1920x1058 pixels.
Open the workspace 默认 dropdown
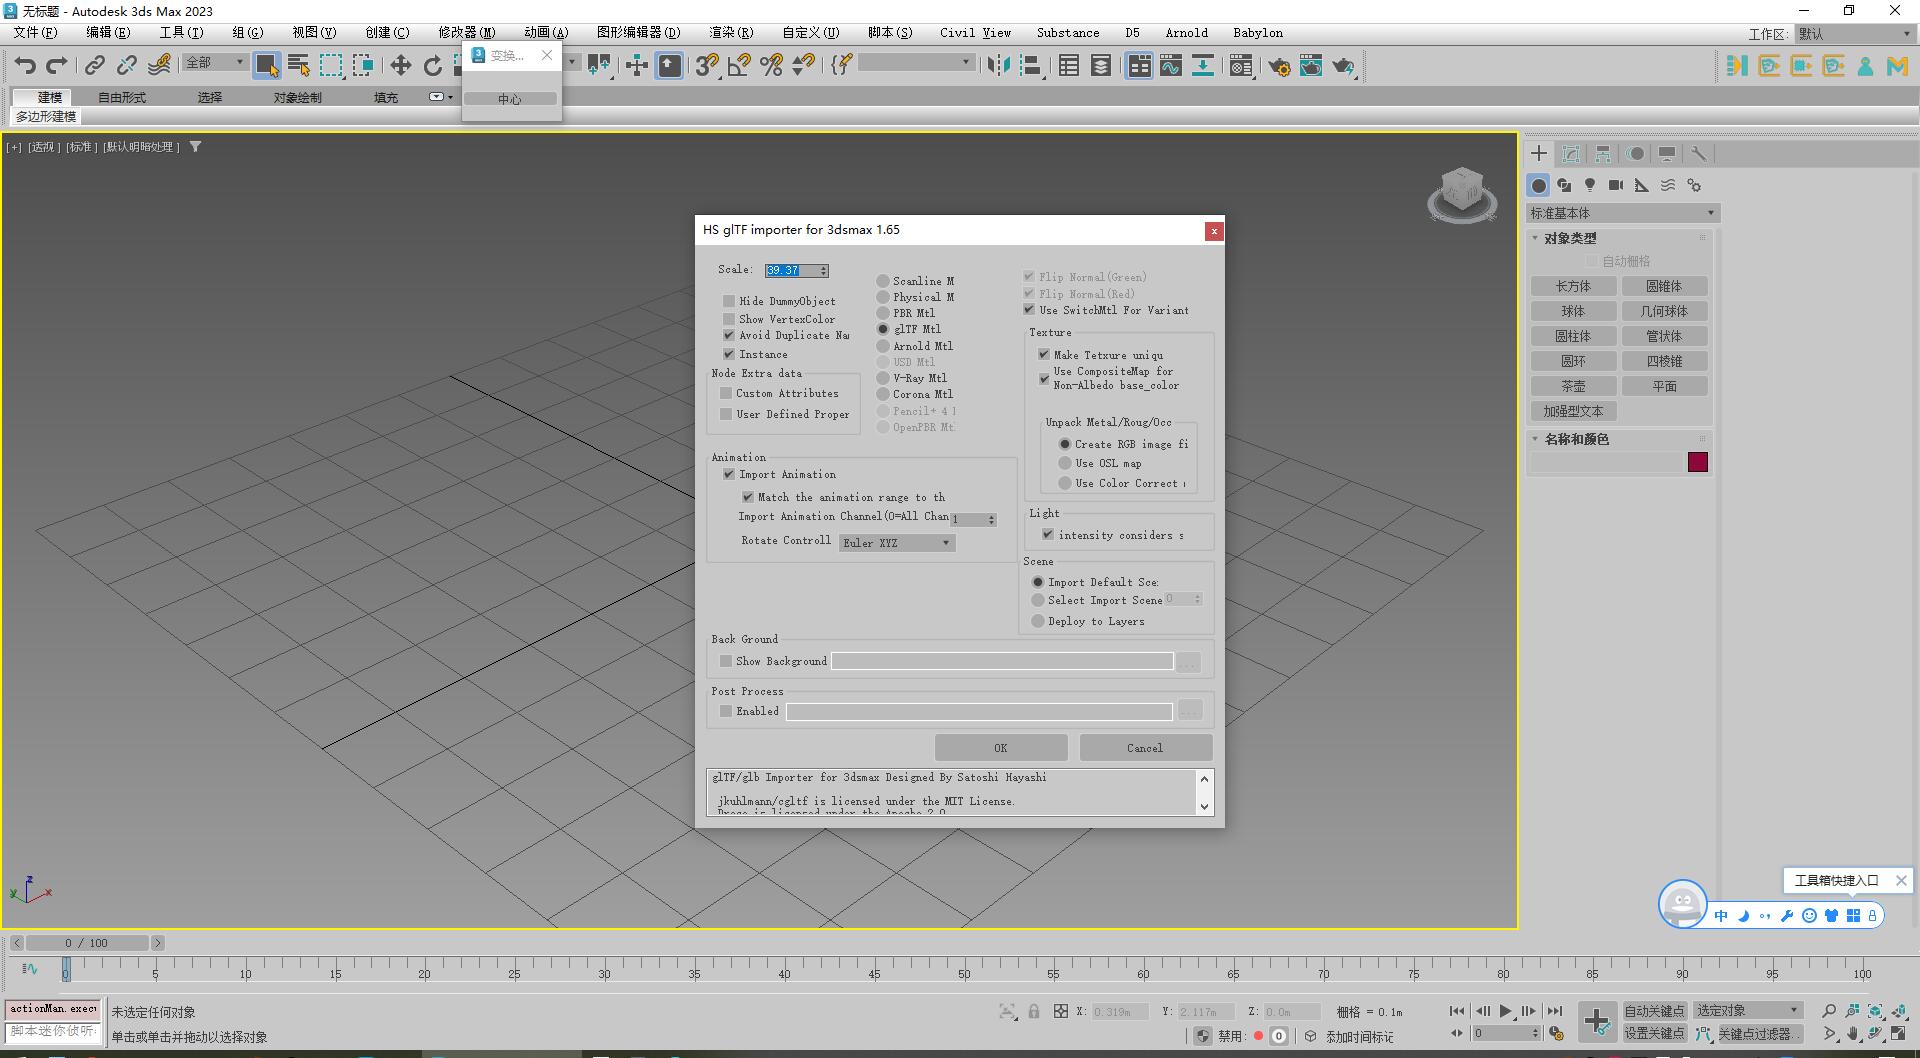[1855, 34]
